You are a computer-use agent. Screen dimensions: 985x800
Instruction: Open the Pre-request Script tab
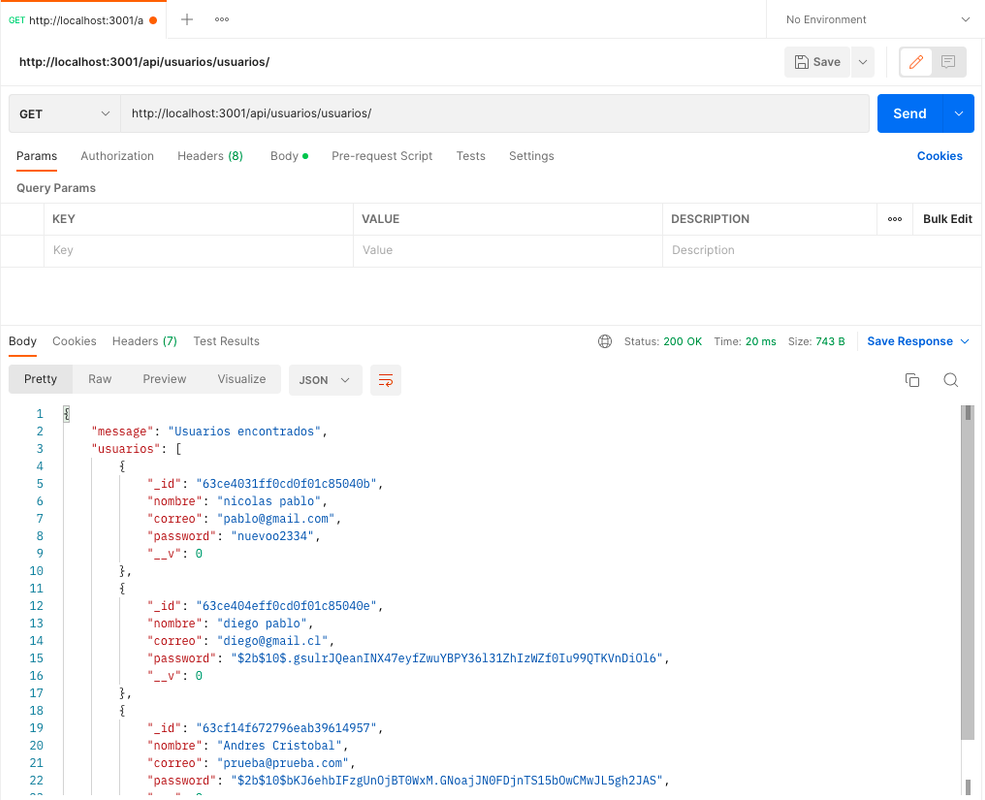point(382,156)
